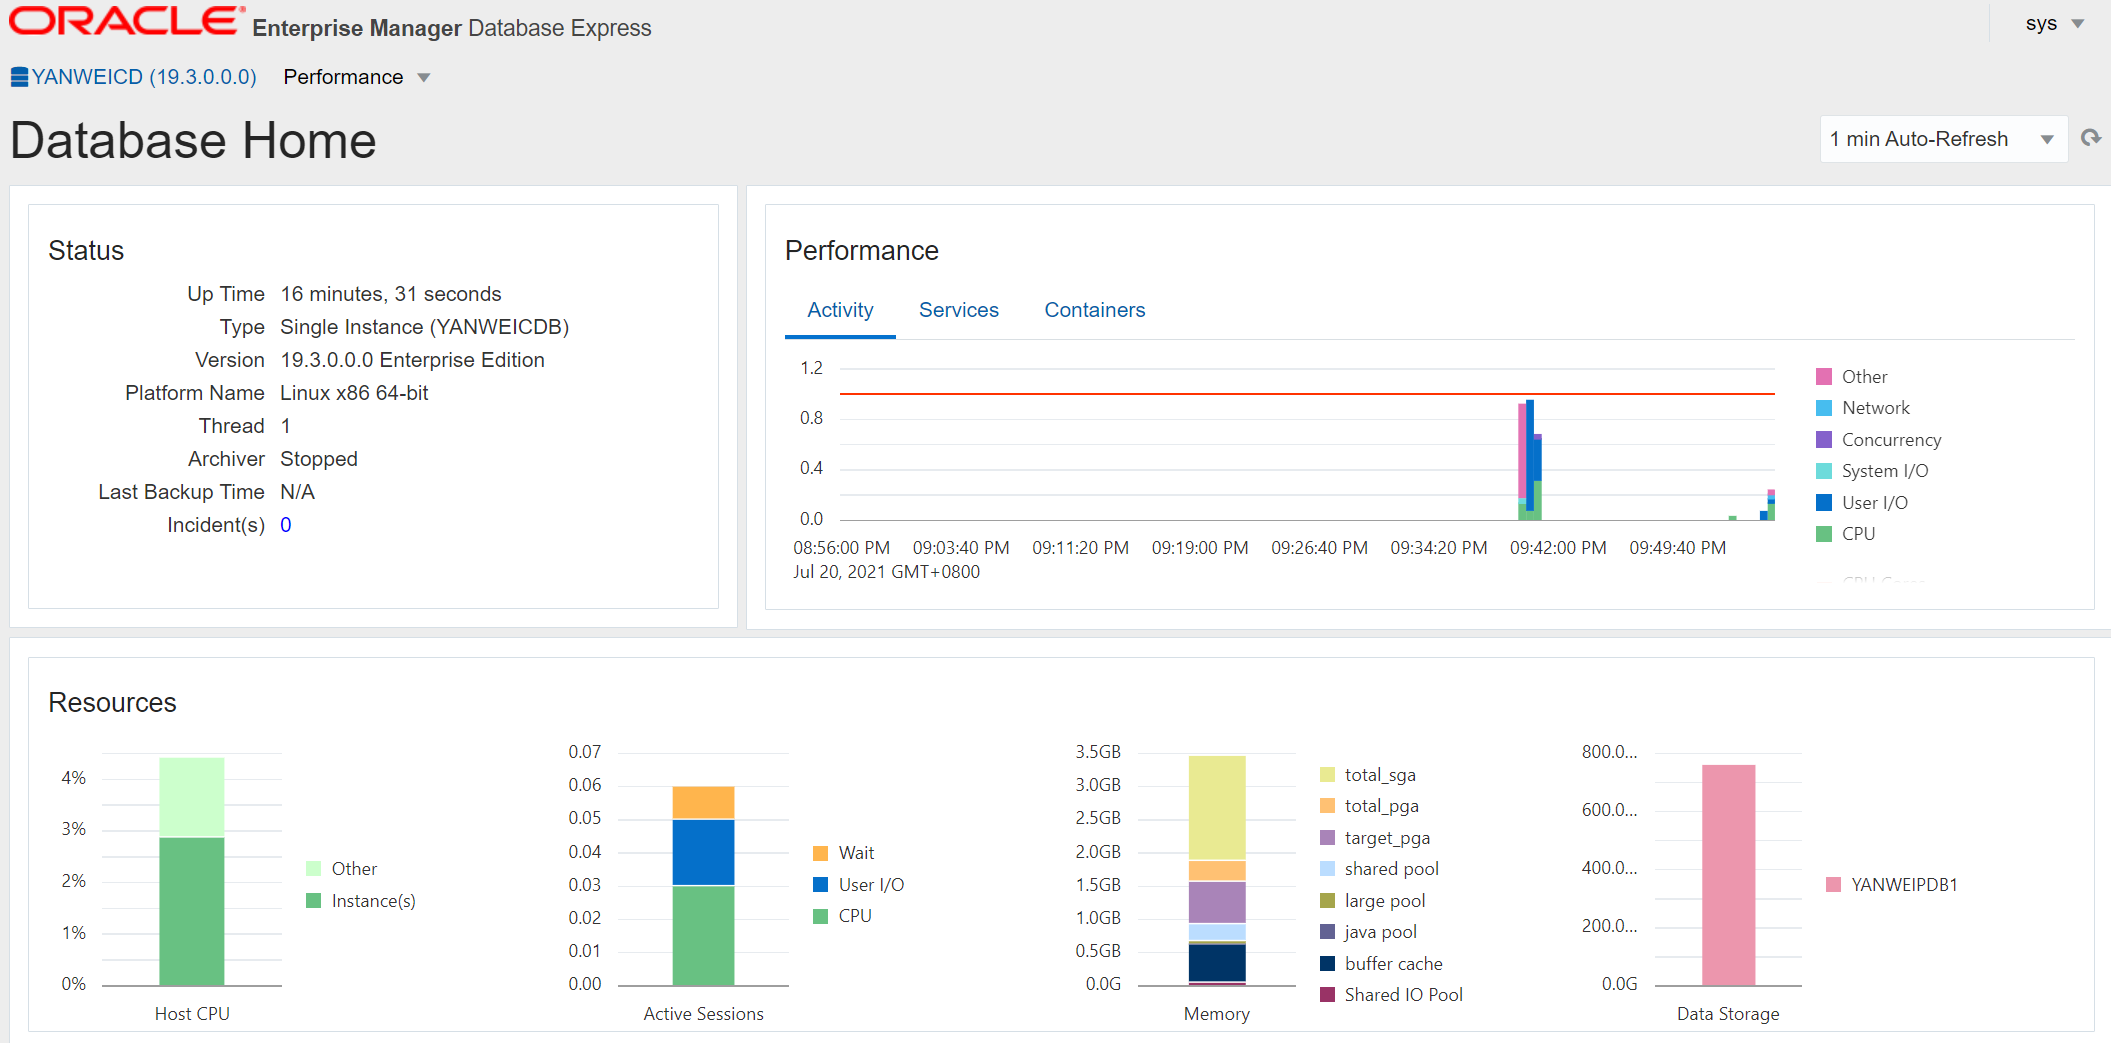This screenshot has height=1043, width=2111.
Task: Switch to the Containers tab
Action: (x=1095, y=310)
